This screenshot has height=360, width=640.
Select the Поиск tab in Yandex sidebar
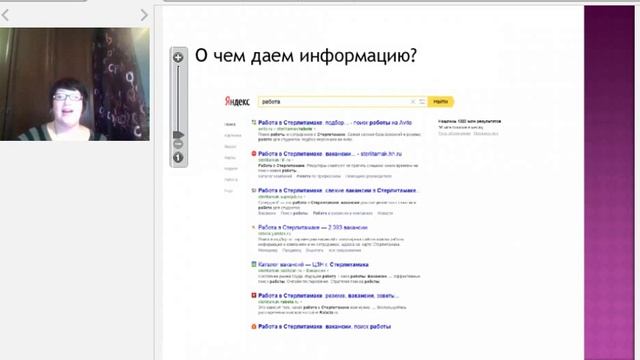tap(230, 124)
